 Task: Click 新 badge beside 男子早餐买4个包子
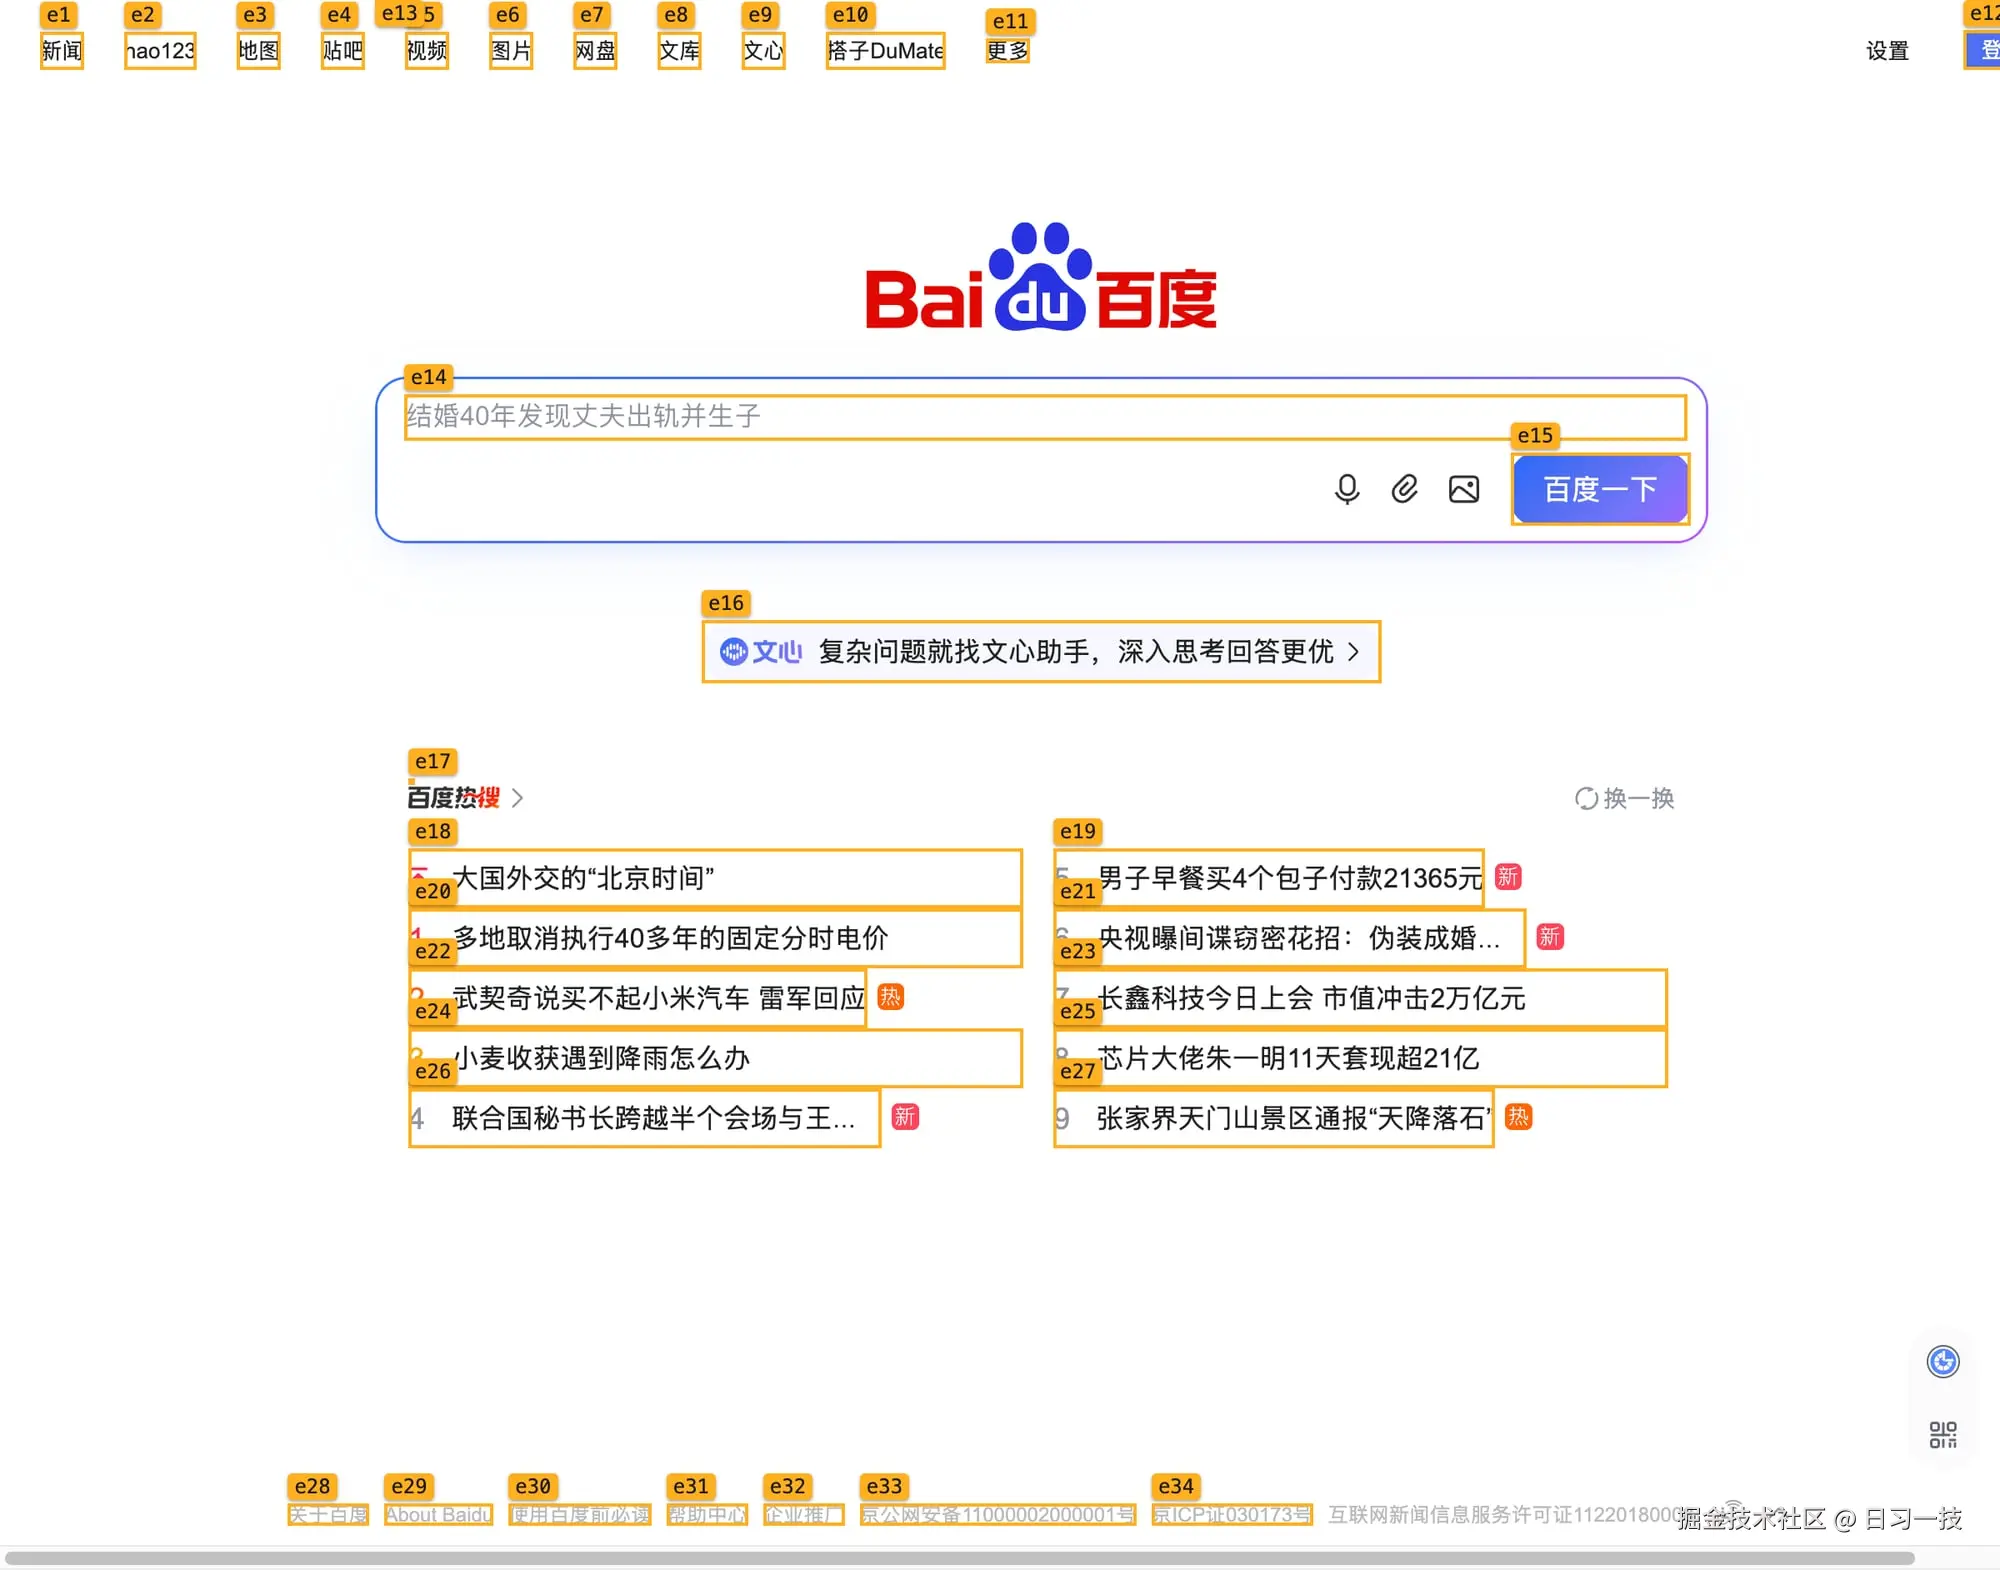1508,877
